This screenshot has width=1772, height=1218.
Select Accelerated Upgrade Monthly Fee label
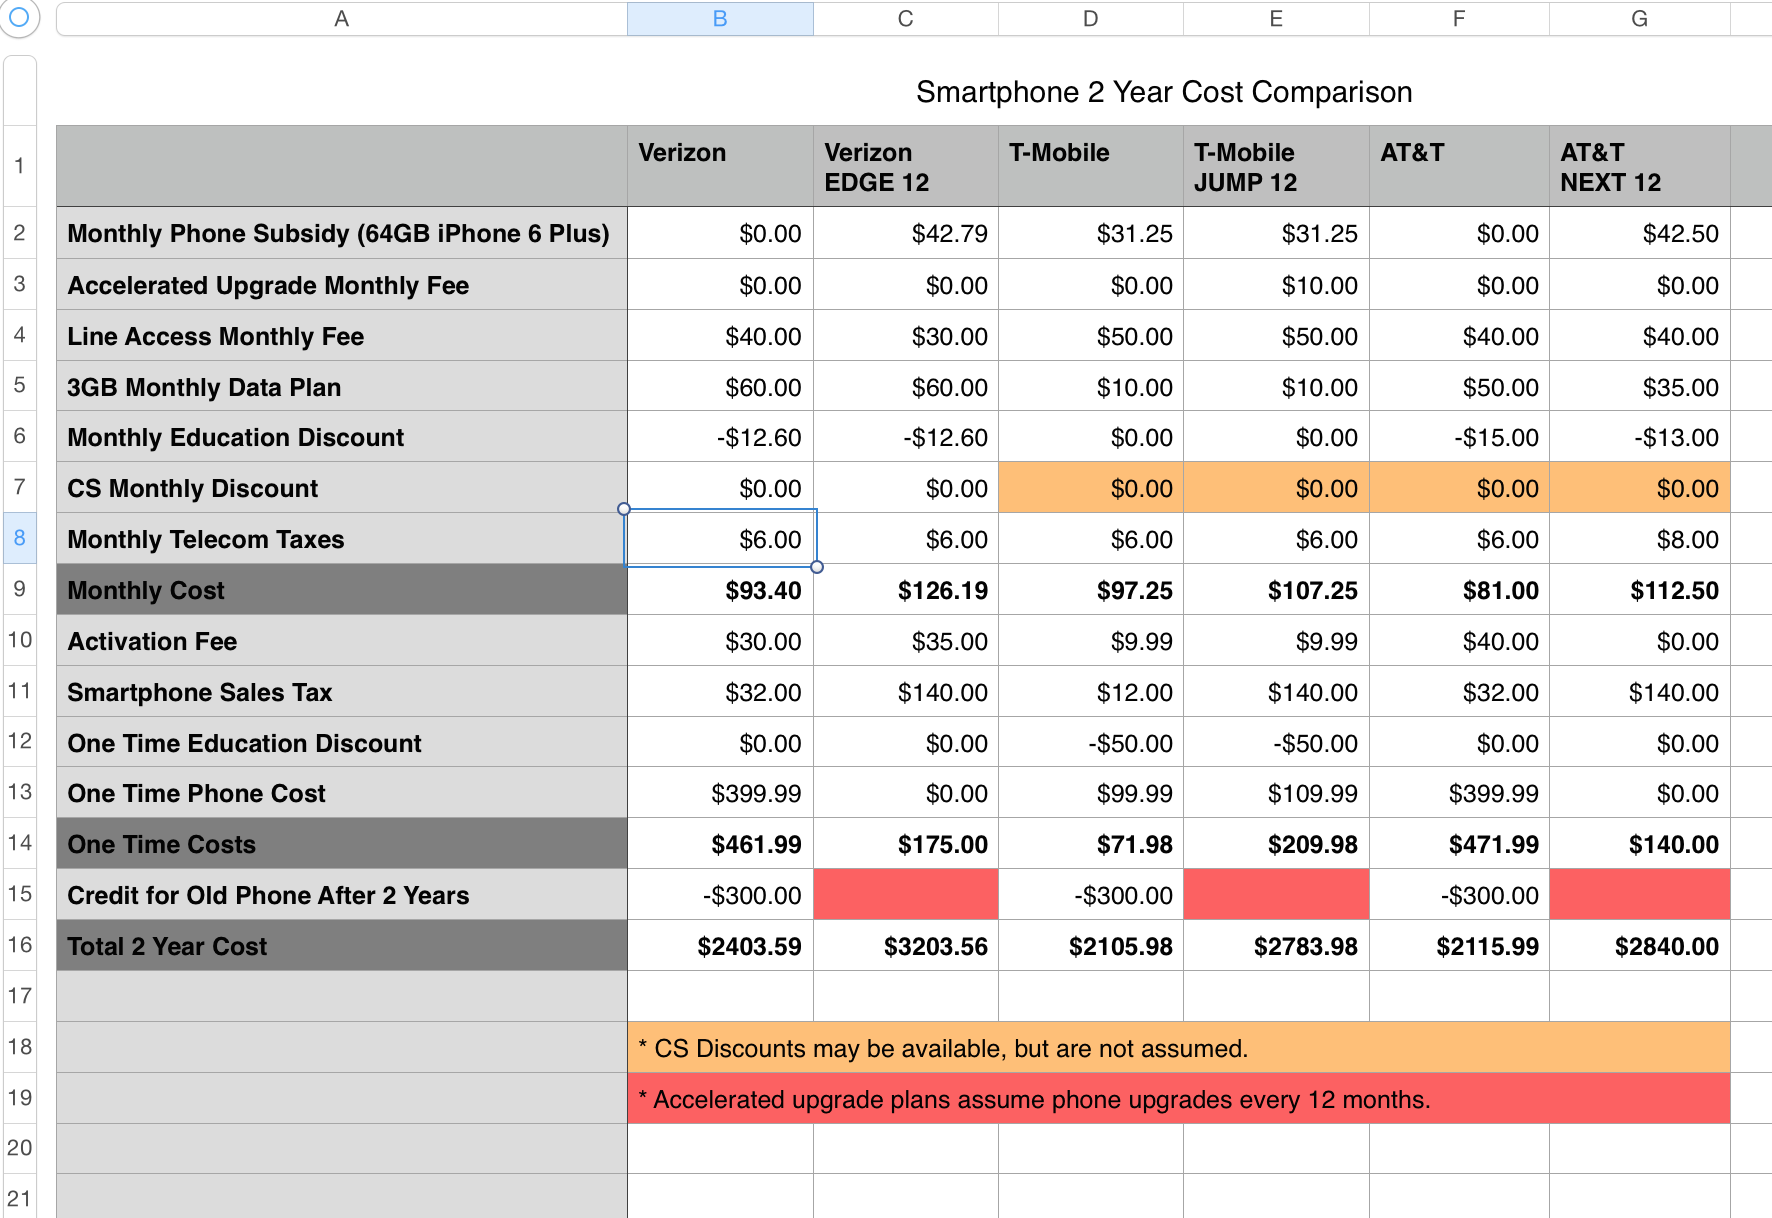(342, 285)
